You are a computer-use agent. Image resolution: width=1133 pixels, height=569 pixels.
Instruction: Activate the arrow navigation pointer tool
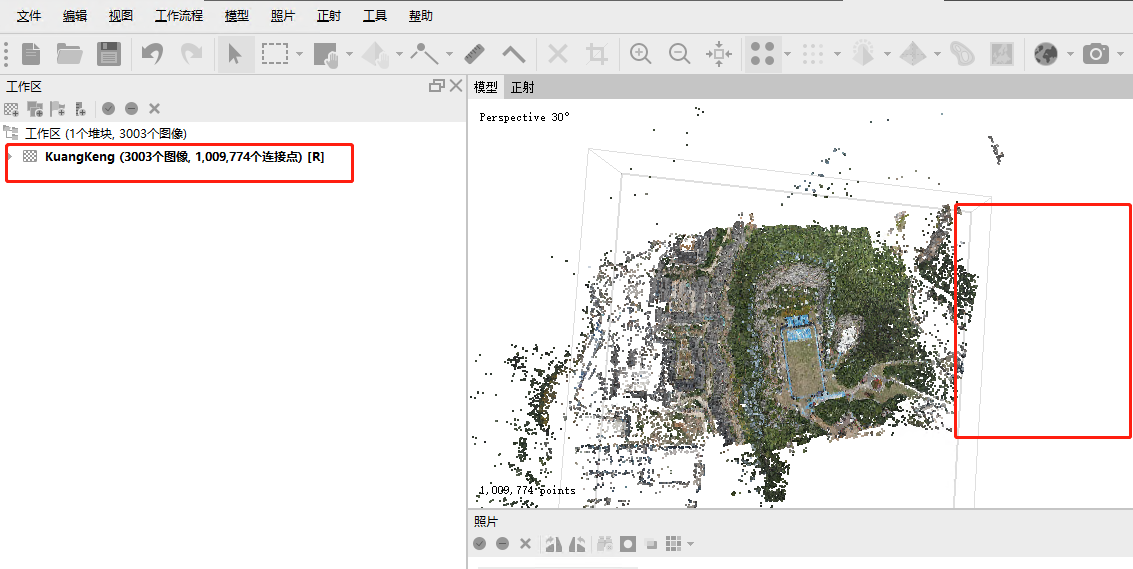(235, 54)
